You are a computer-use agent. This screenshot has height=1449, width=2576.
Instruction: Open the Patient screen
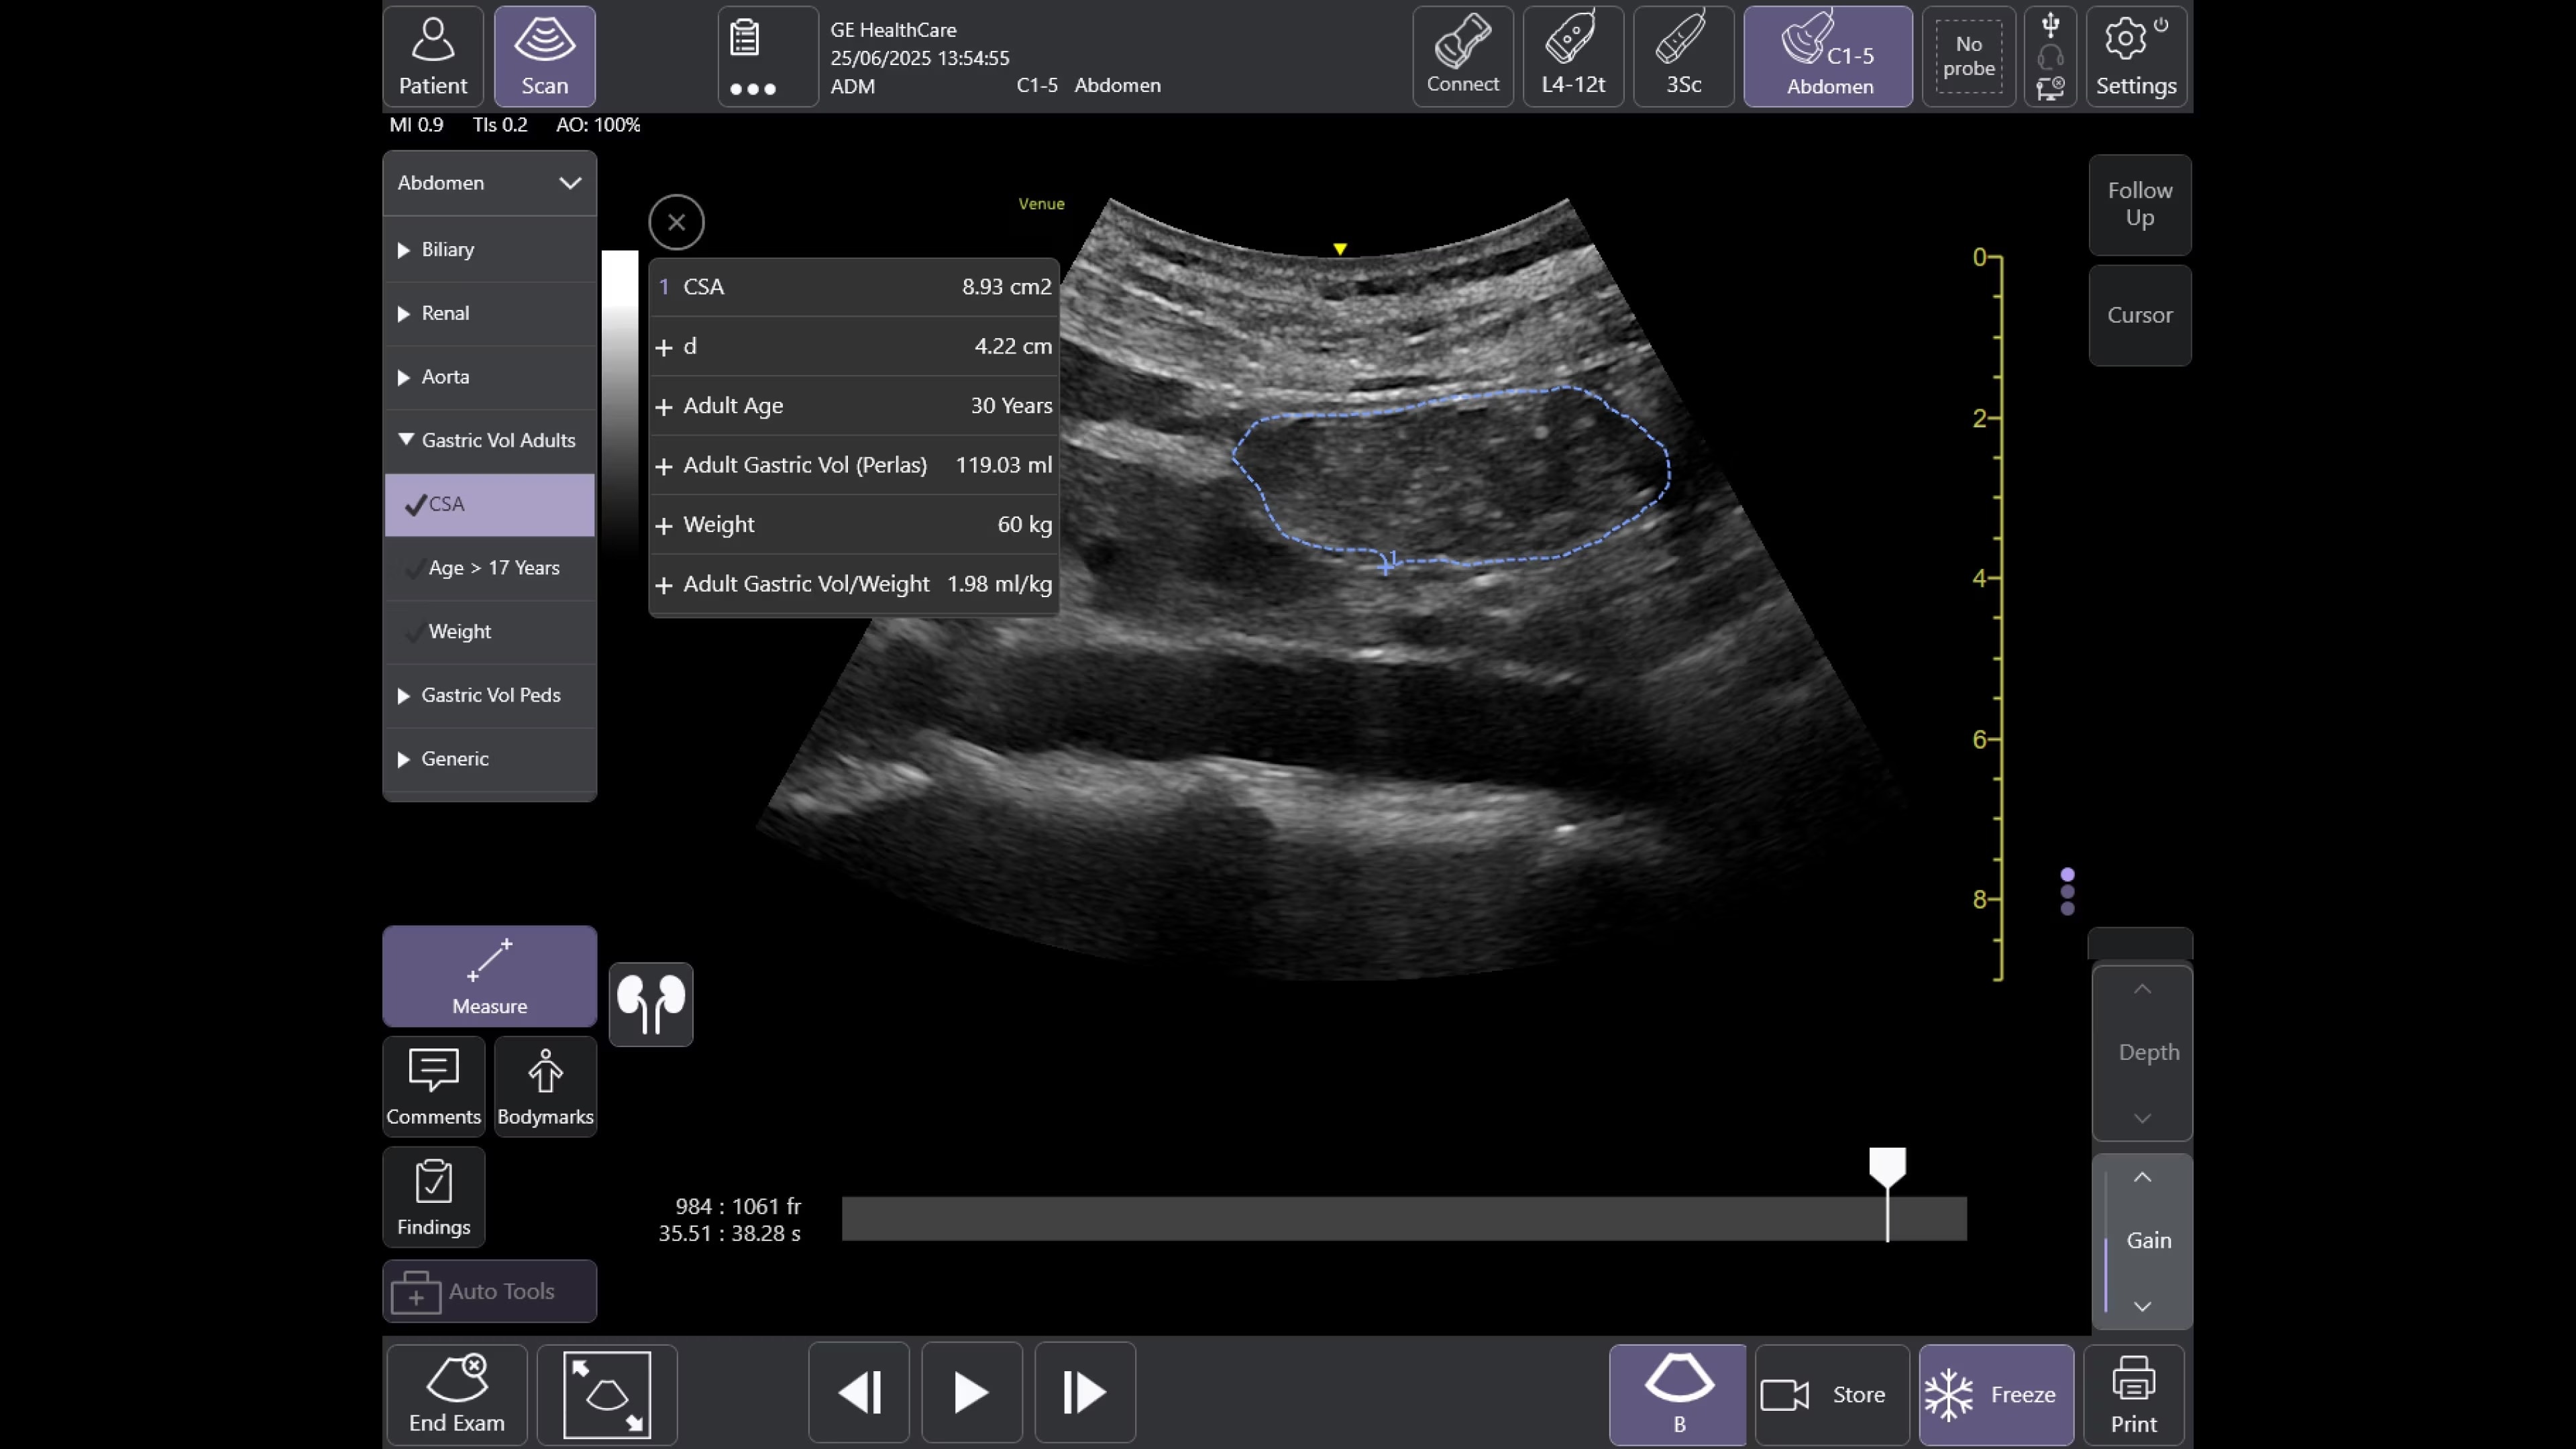(432, 57)
